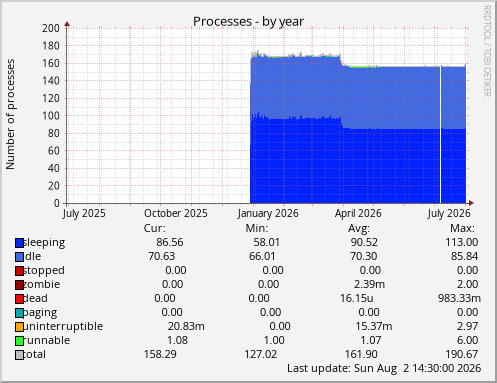Click the stopped legend color swatch
The height and width of the screenshot is (383, 497).
[x=19, y=271]
